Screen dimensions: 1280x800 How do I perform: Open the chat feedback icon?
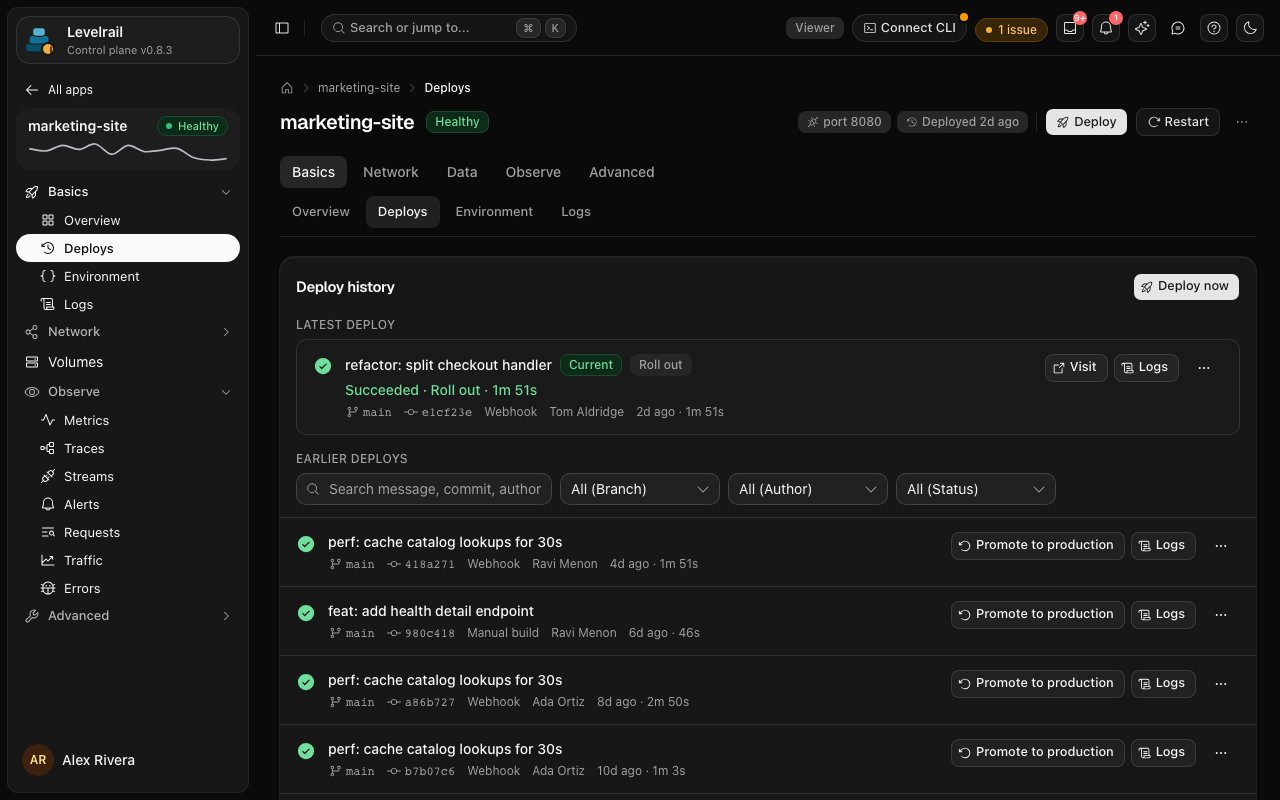(x=1178, y=28)
